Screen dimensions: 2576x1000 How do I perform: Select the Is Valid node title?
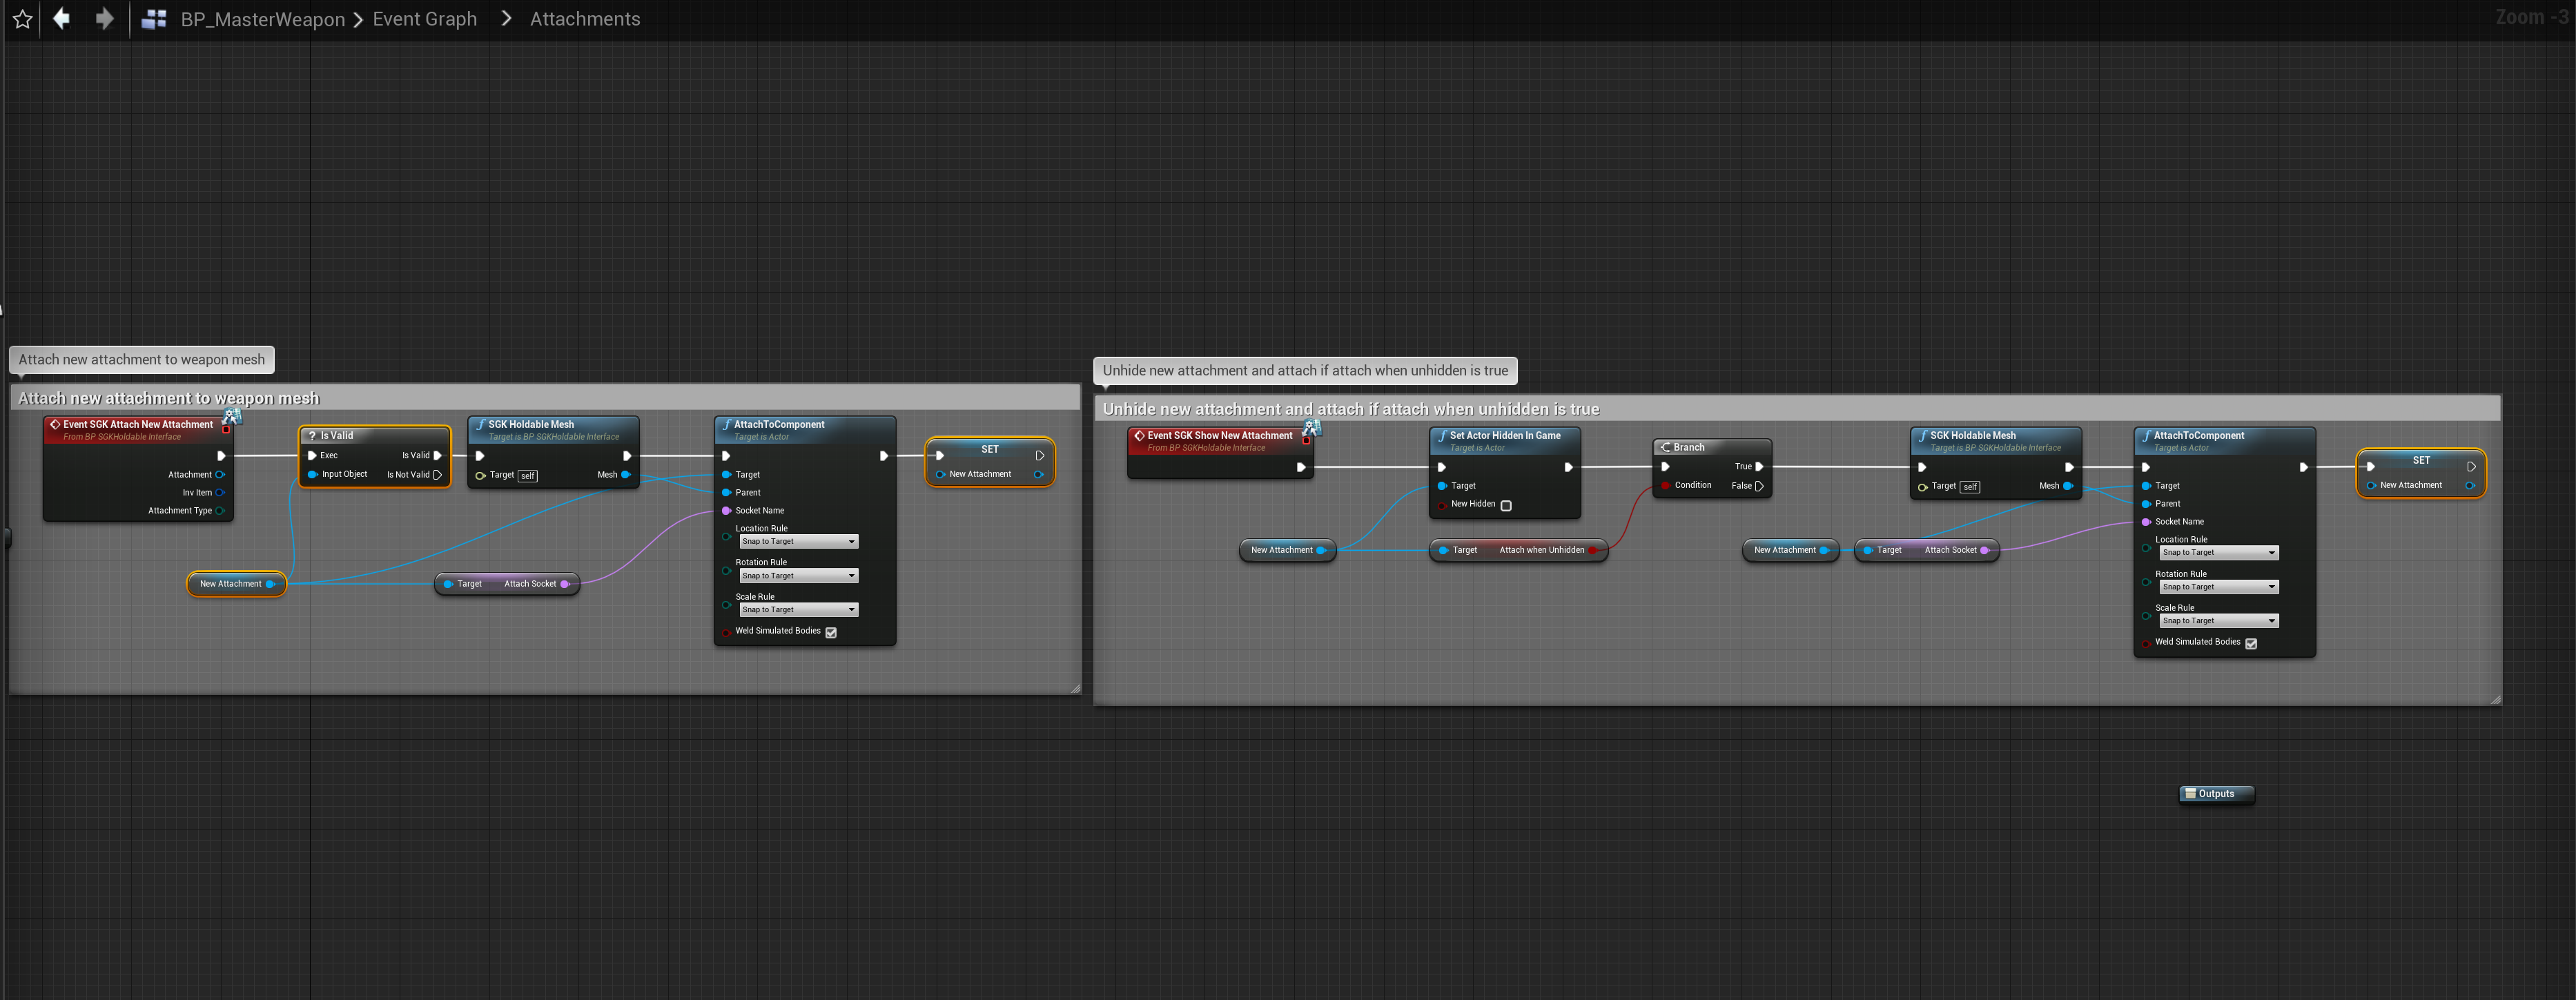pyautogui.click(x=337, y=436)
